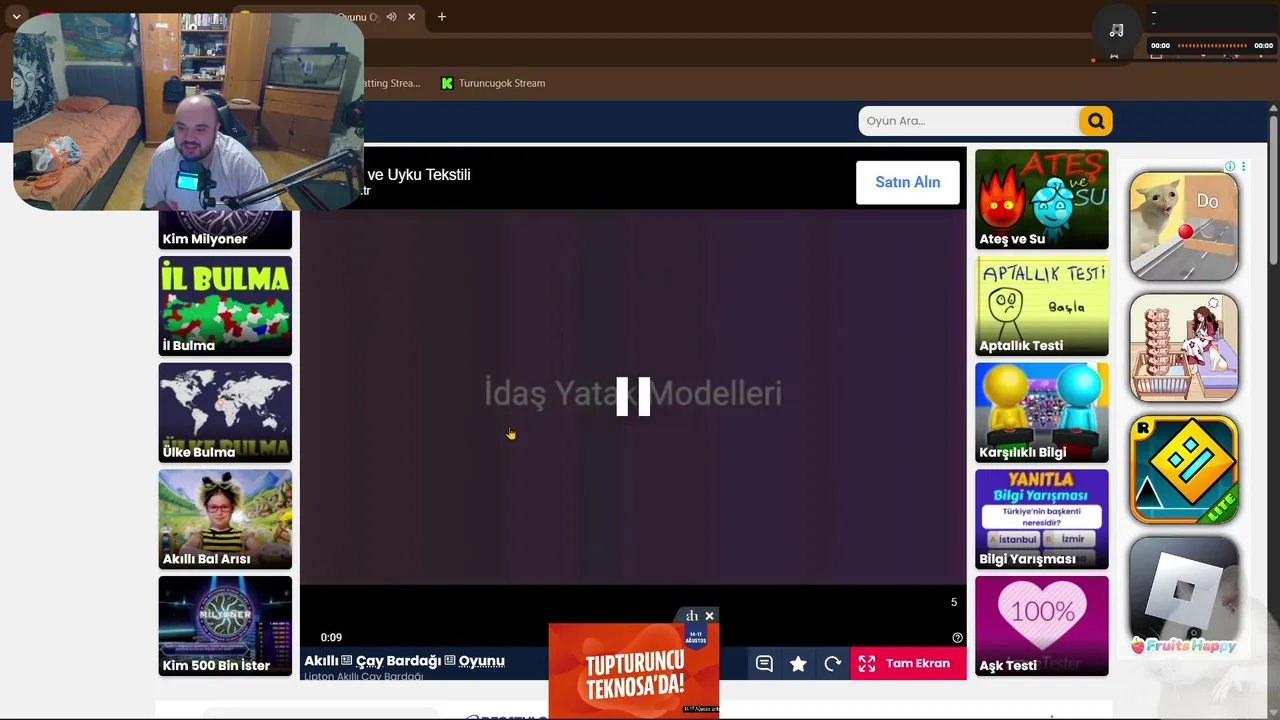Open the ad options three-dot menu

(x=1243, y=166)
